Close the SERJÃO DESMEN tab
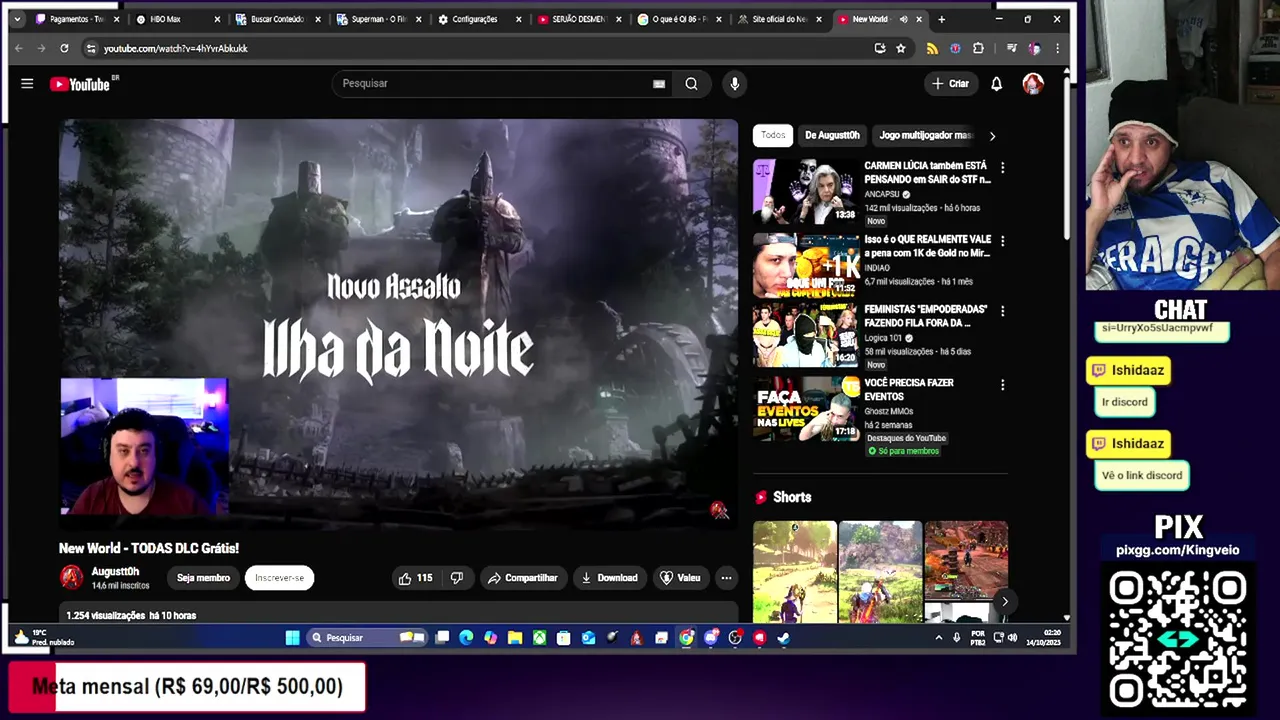The height and width of the screenshot is (720, 1280). click(619, 19)
